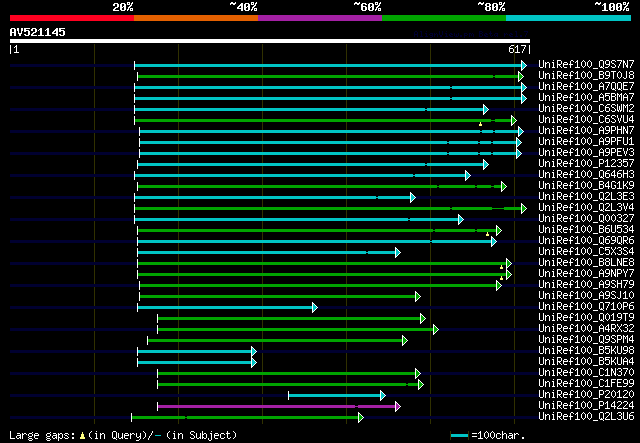Screen dimensions: 640x443
Task: Click the UniRef100_A4RX32 label
Action: (586, 329)
